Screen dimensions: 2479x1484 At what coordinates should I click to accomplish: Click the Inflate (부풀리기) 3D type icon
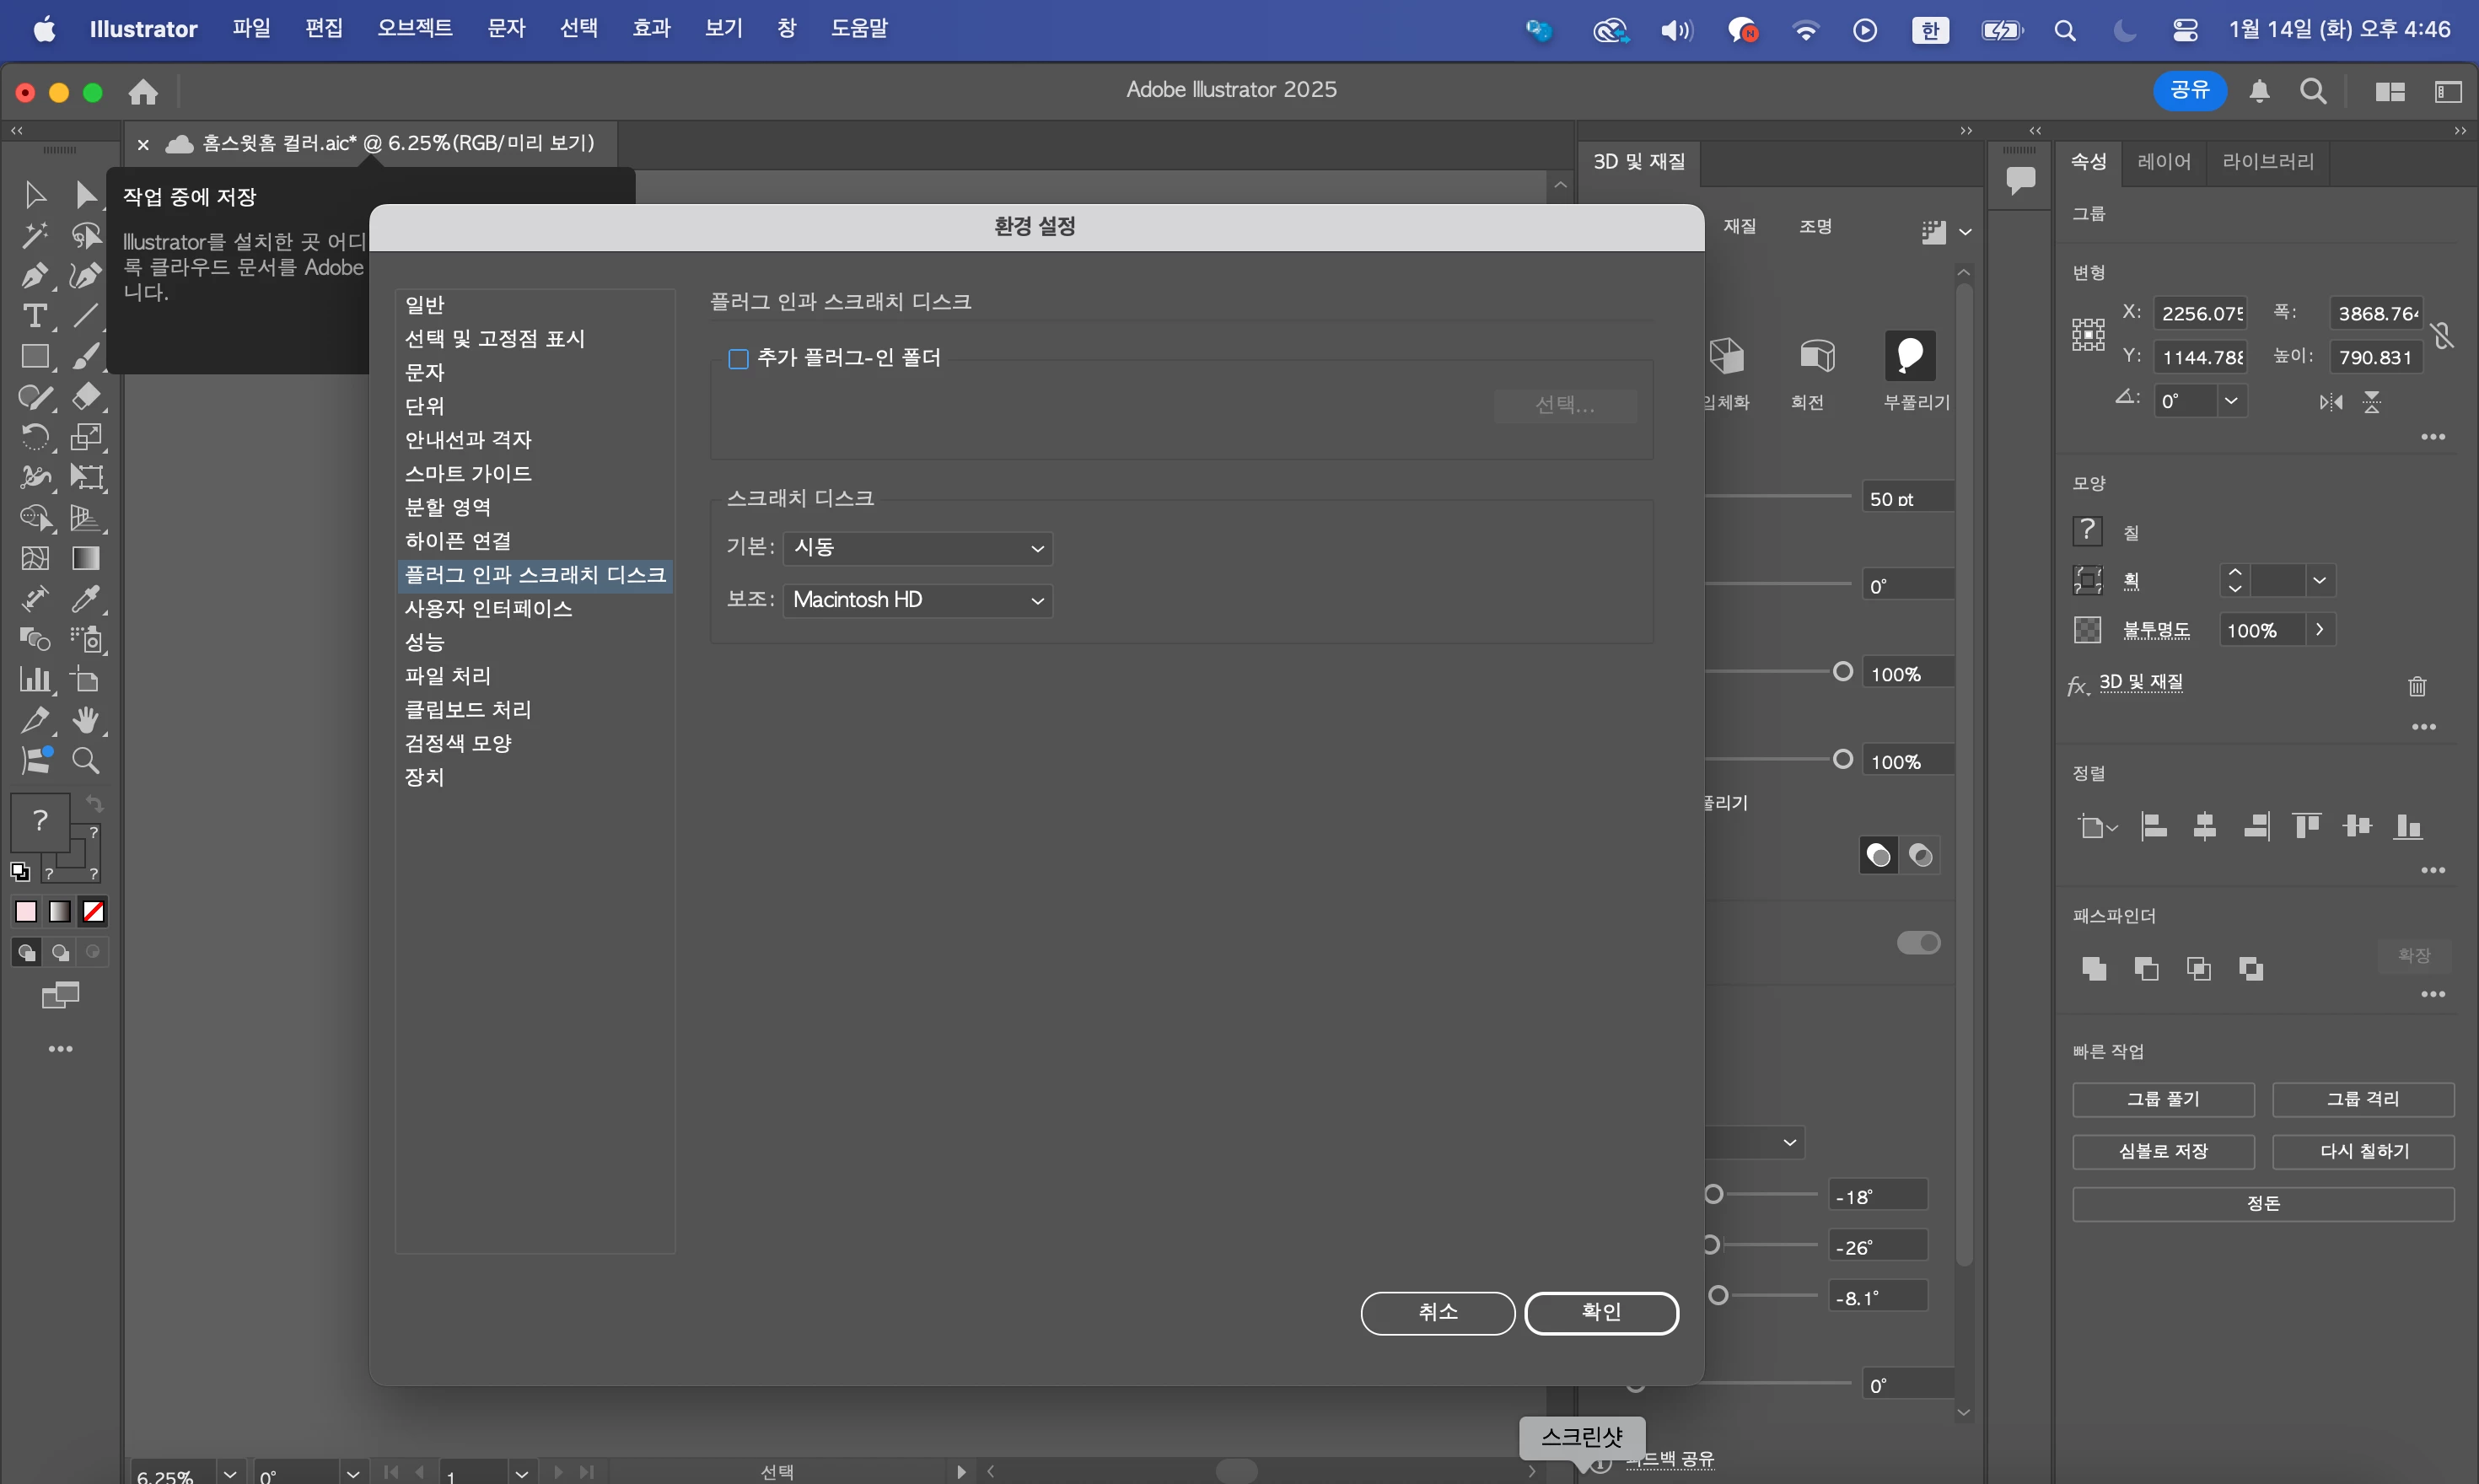(1910, 357)
